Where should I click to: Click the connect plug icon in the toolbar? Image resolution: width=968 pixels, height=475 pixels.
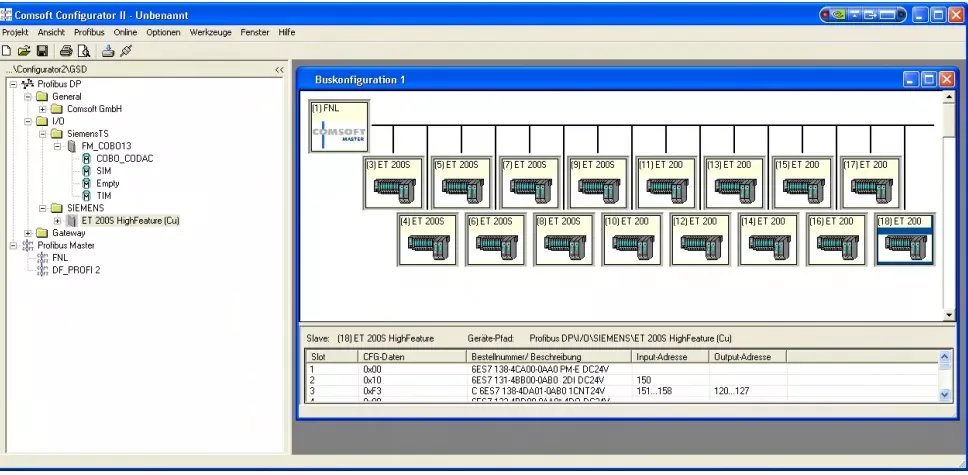[126, 51]
